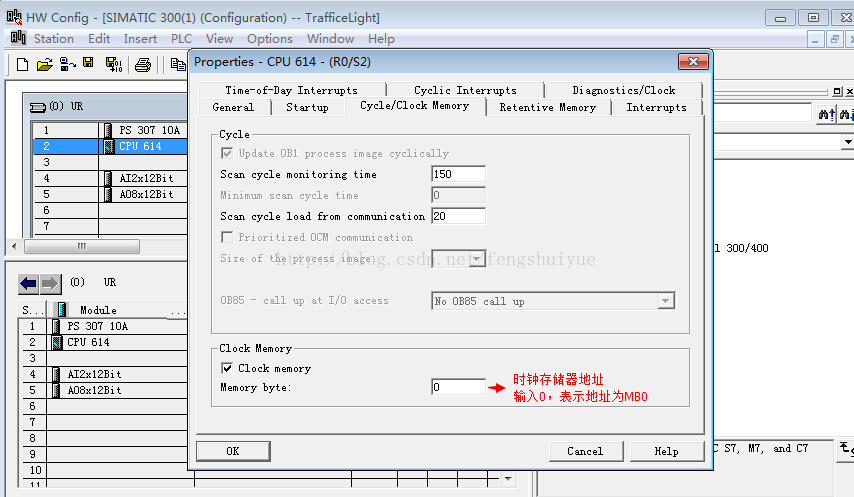Screen dimensions: 854x497
Task: Click the Scan cycle load from communication field
Action: pyautogui.click(x=458, y=216)
